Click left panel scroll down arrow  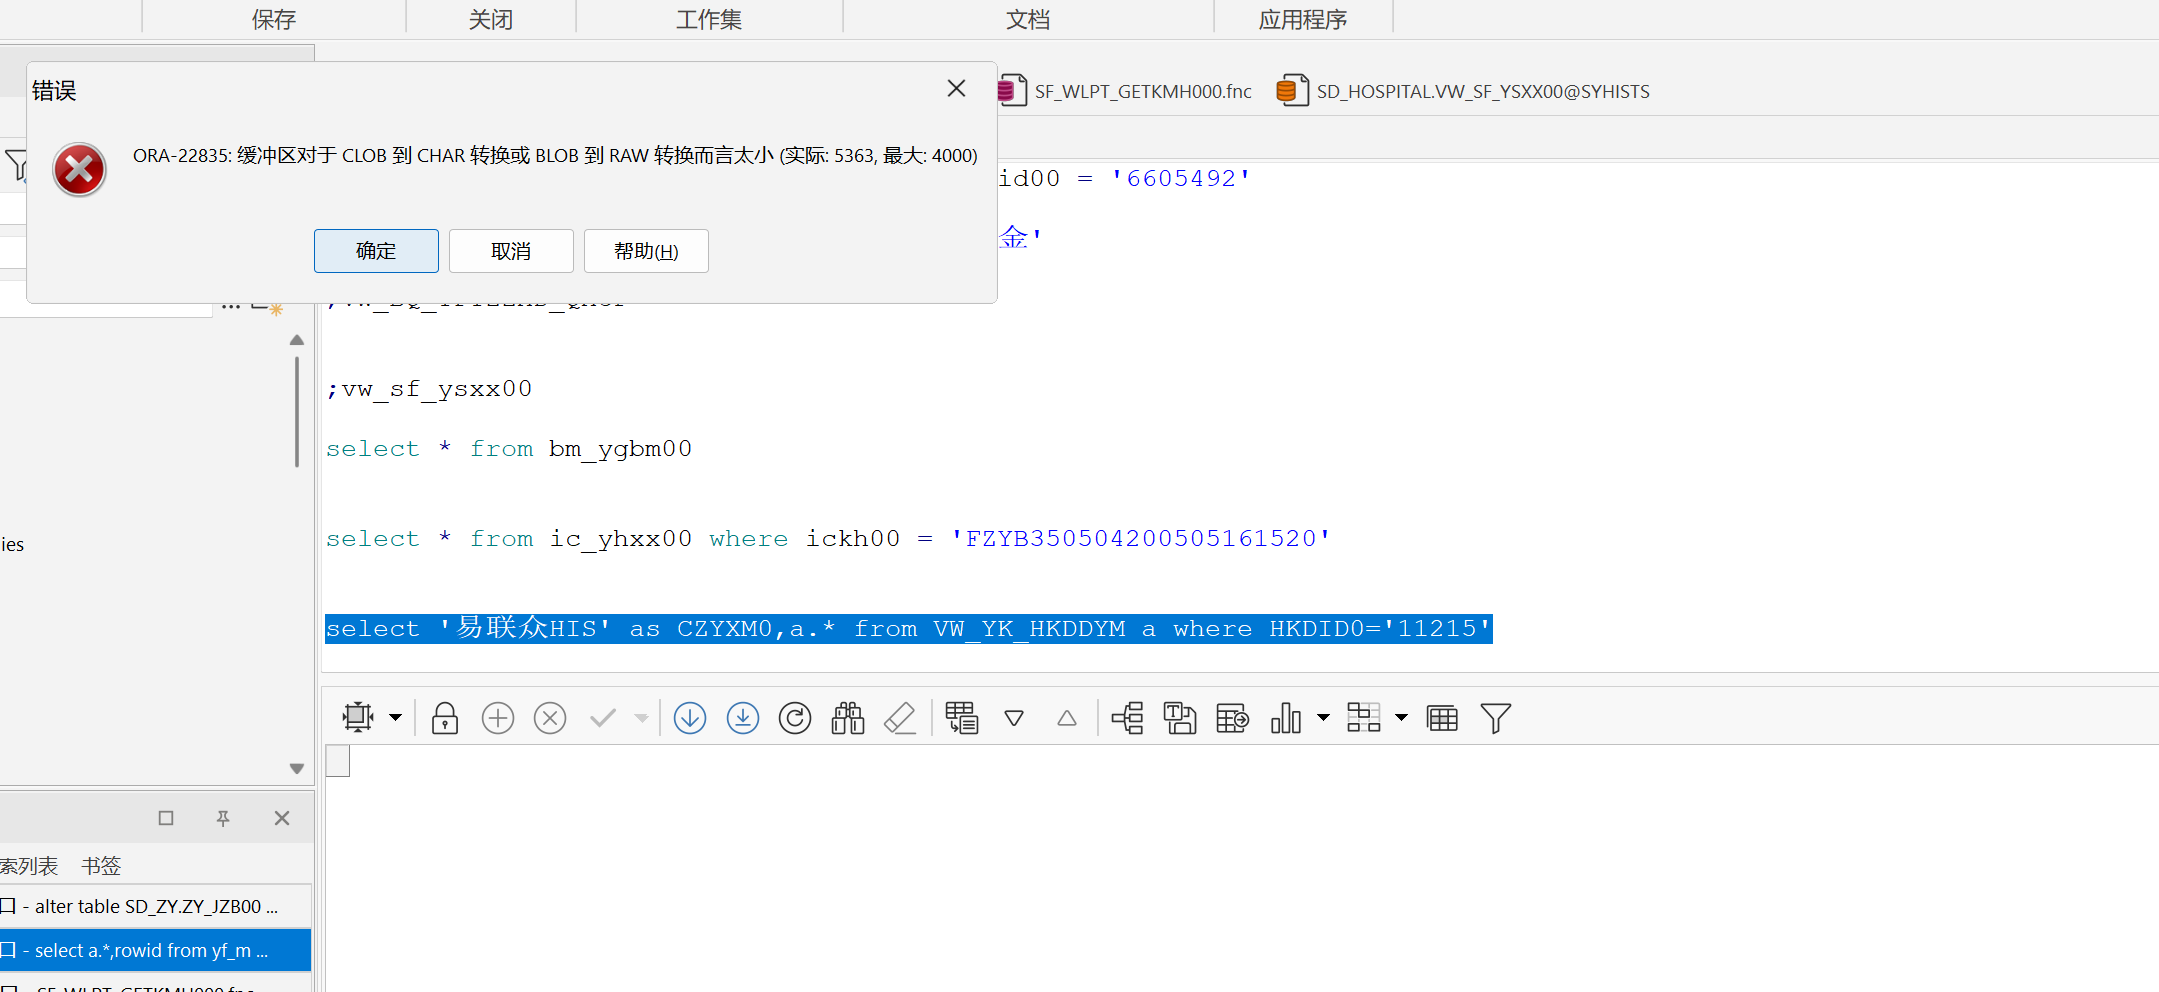point(297,769)
